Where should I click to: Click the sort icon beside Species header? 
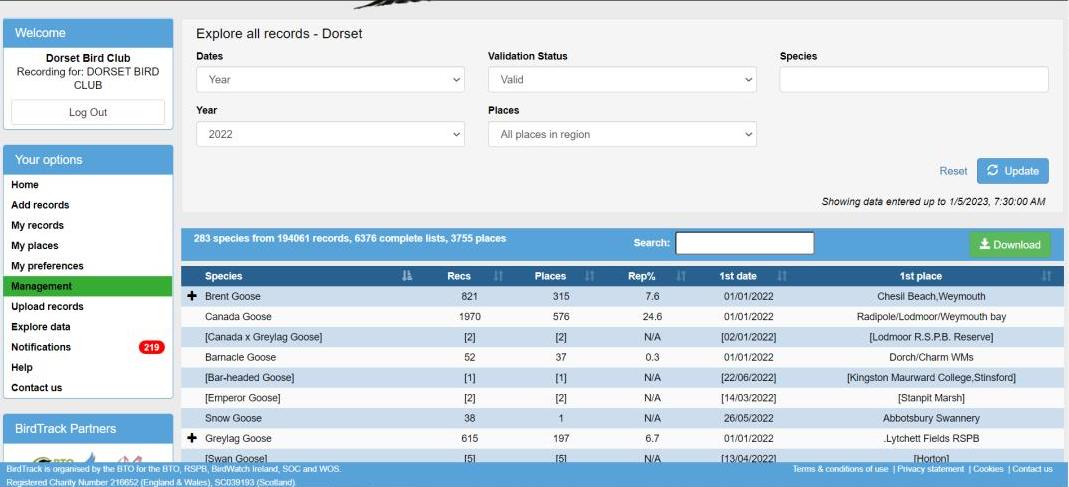407,276
